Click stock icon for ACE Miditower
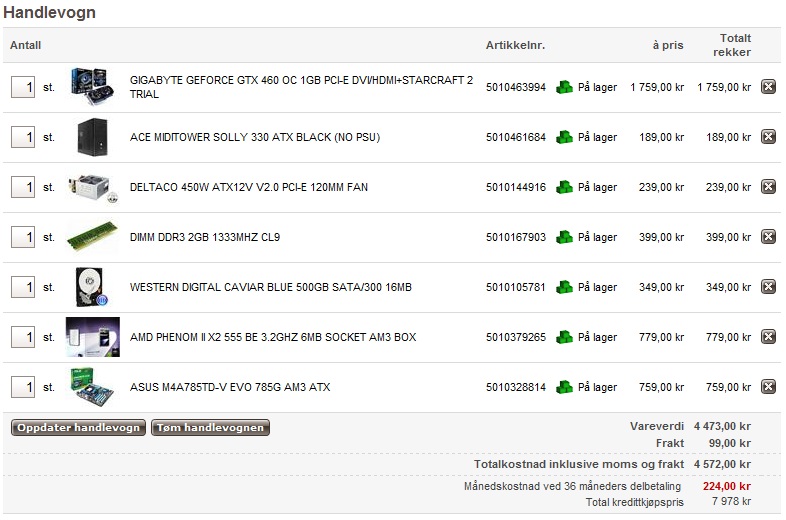Image resolution: width=786 pixels, height=520 pixels. (564, 136)
